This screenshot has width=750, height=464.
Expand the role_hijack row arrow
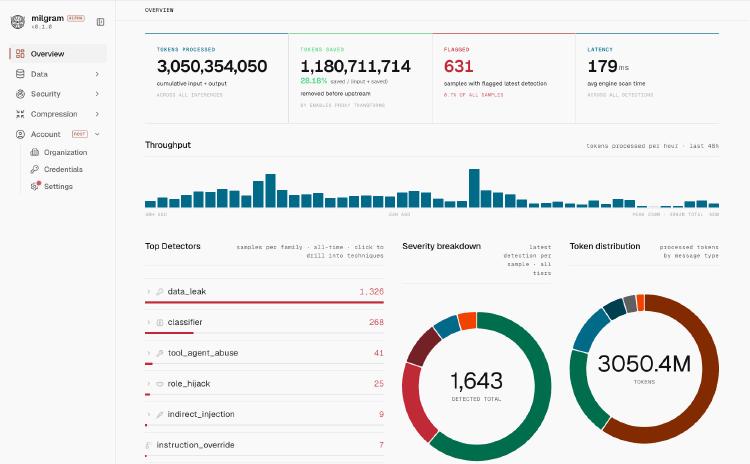pos(148,383)
